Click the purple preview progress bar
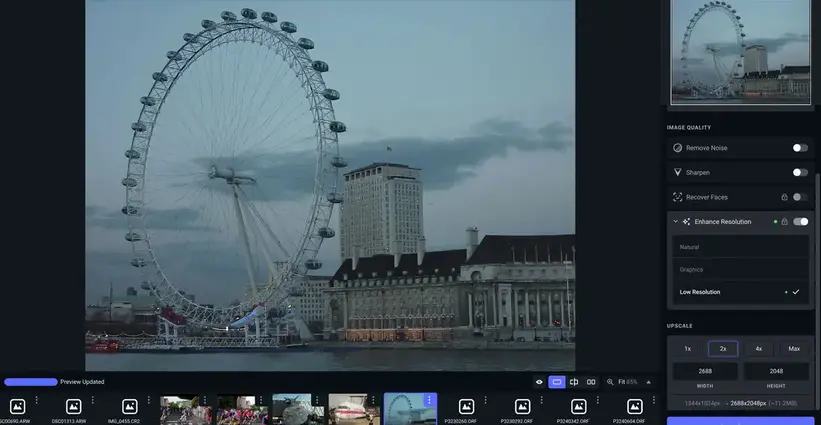 (x=30, y=382)
